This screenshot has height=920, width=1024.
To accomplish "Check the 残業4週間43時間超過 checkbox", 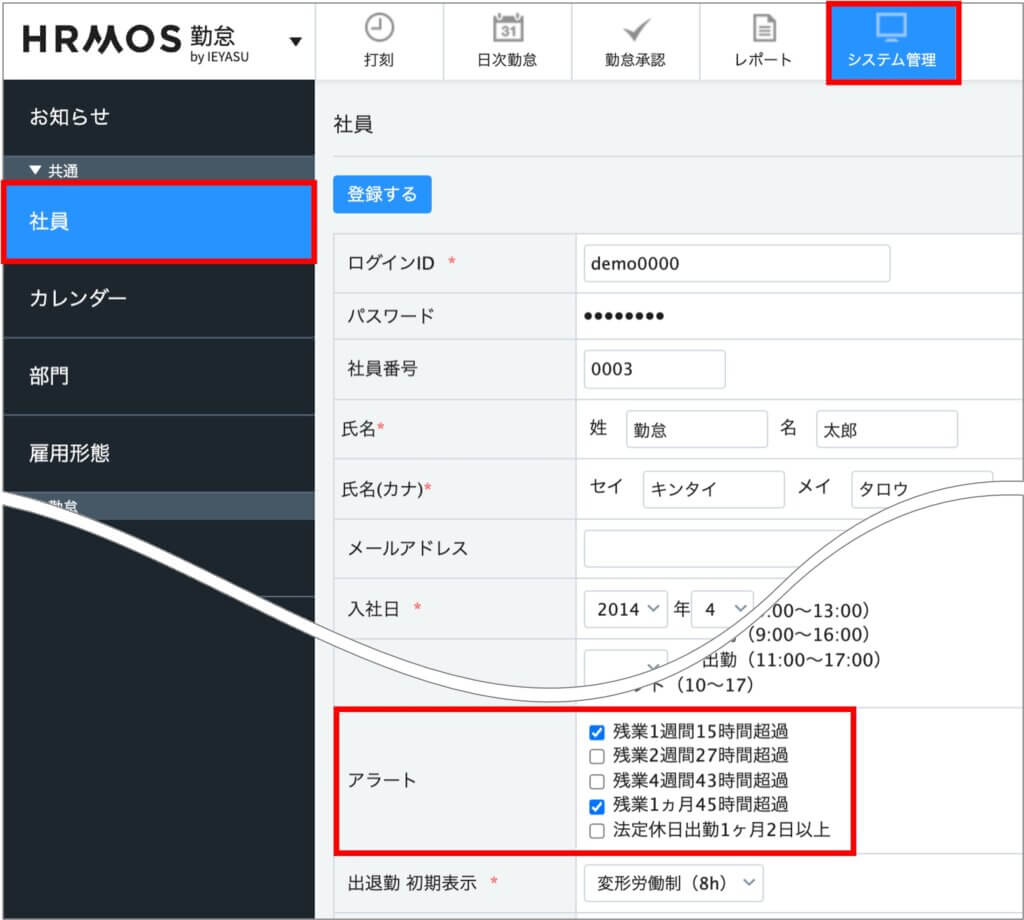I will [597, 781].
